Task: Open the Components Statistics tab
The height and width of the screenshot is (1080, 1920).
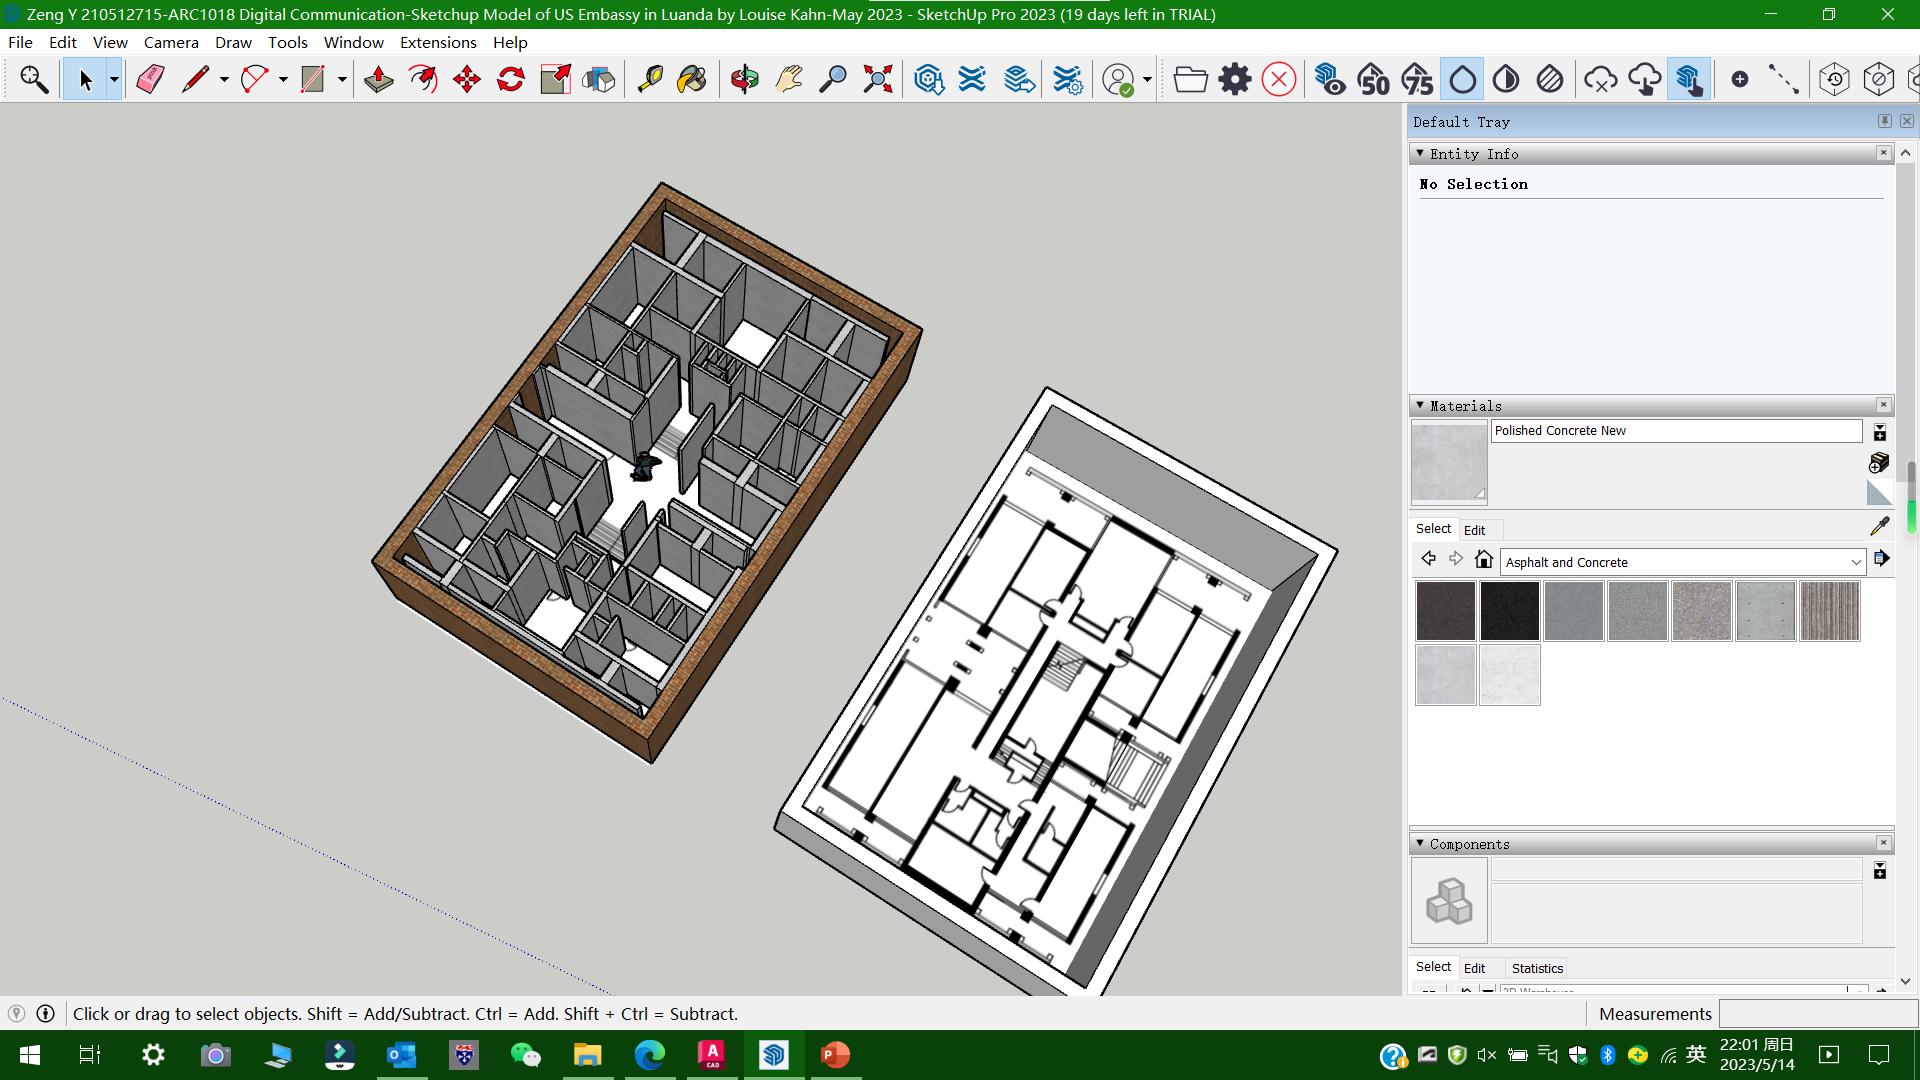Action: coord(1537,968)
